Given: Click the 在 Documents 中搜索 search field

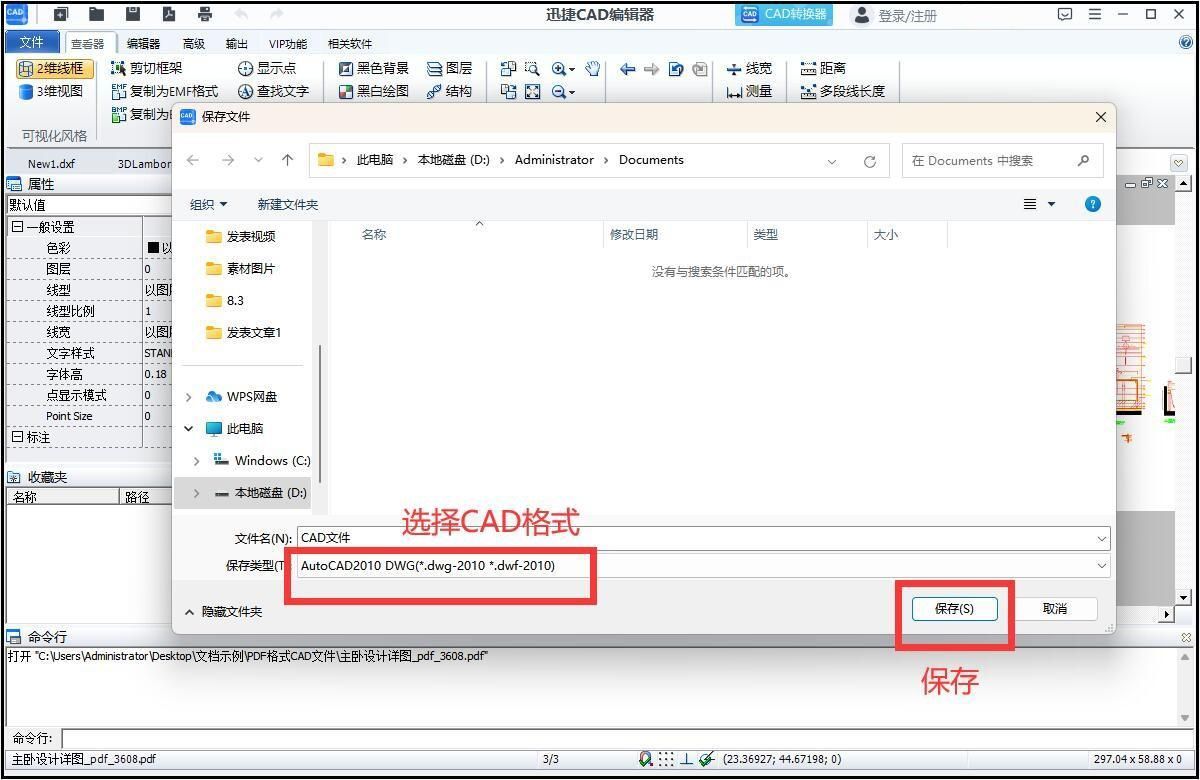Looking at the screenshot, I should 1001,160.
